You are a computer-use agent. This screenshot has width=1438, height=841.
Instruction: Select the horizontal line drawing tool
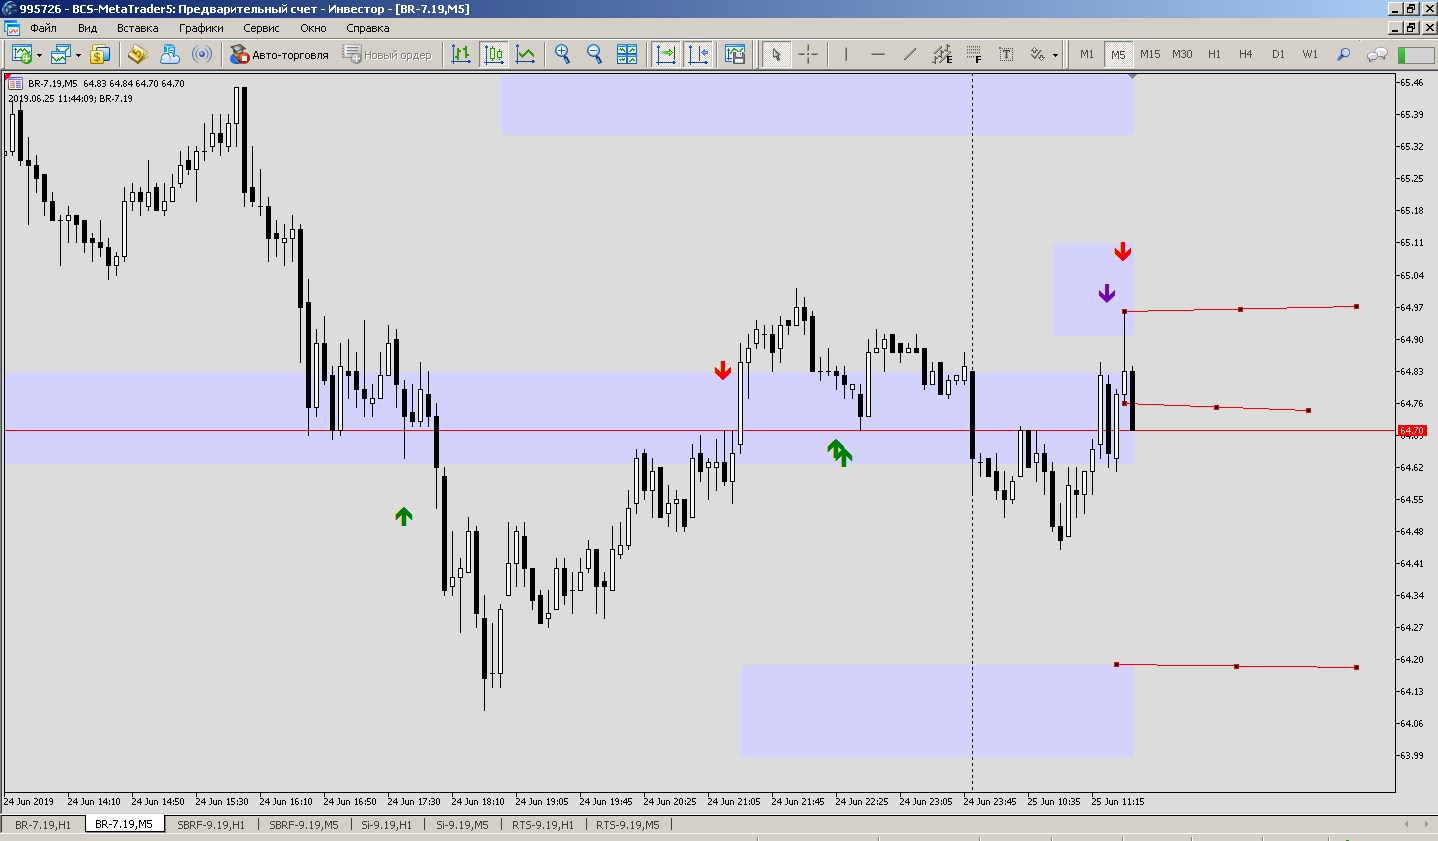[x=877, y=54]
